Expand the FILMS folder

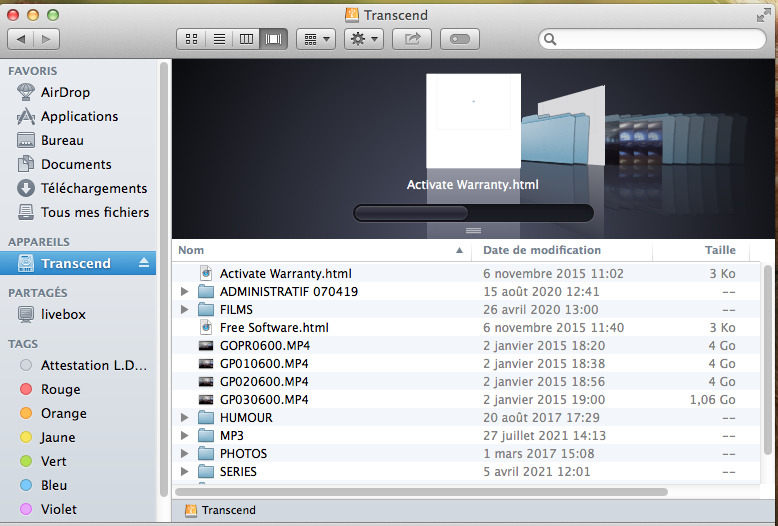[x=184, y=310]
